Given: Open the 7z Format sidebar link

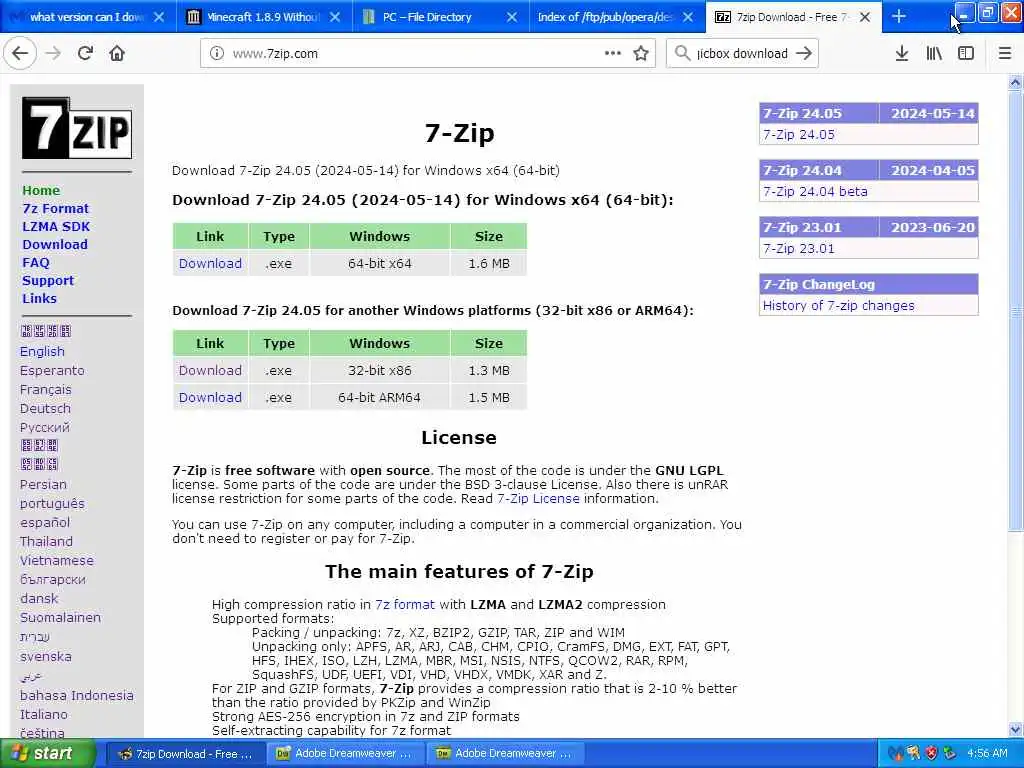Looking at the screenshot, I should coord(56,208).
